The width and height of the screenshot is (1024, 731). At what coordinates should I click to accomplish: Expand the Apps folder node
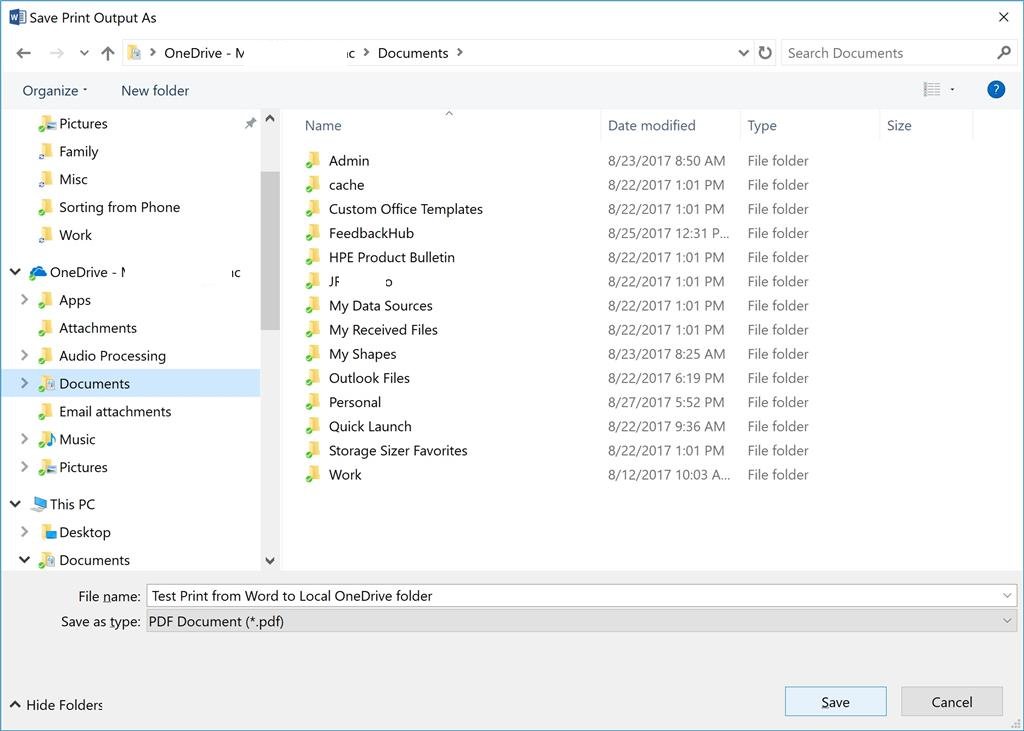pos(24,299)
